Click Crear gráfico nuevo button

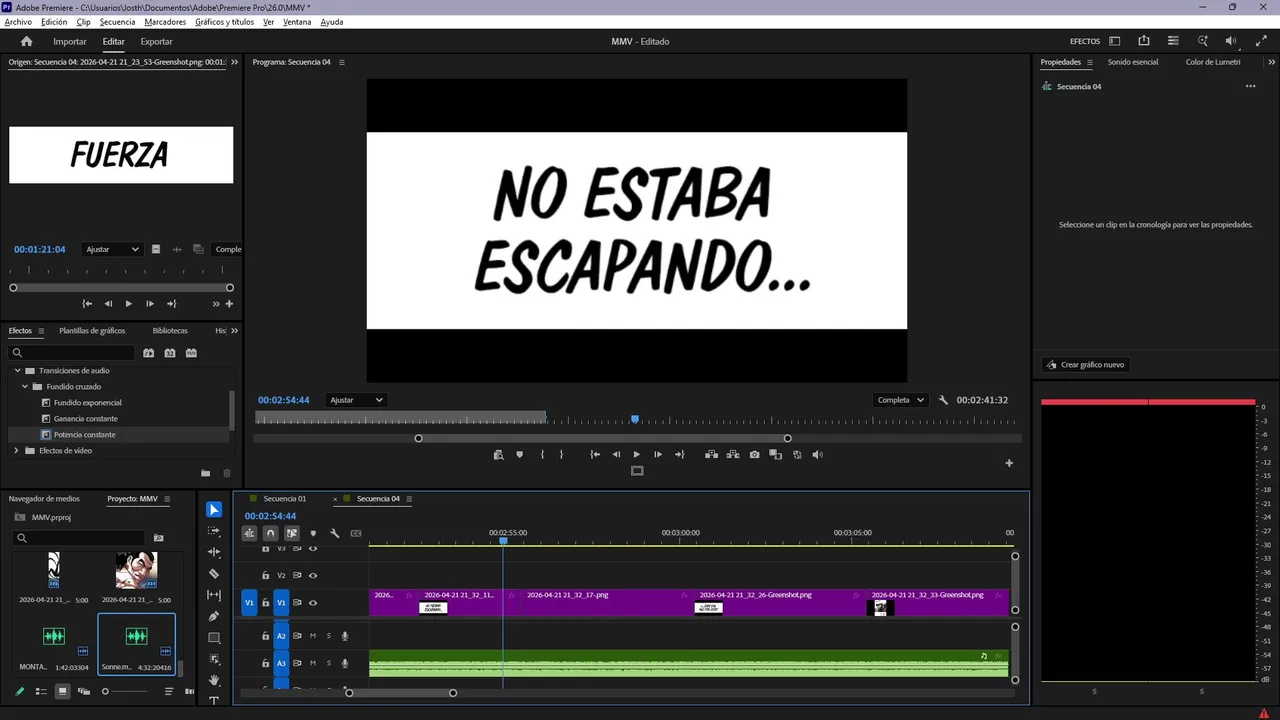point(1086,365)
